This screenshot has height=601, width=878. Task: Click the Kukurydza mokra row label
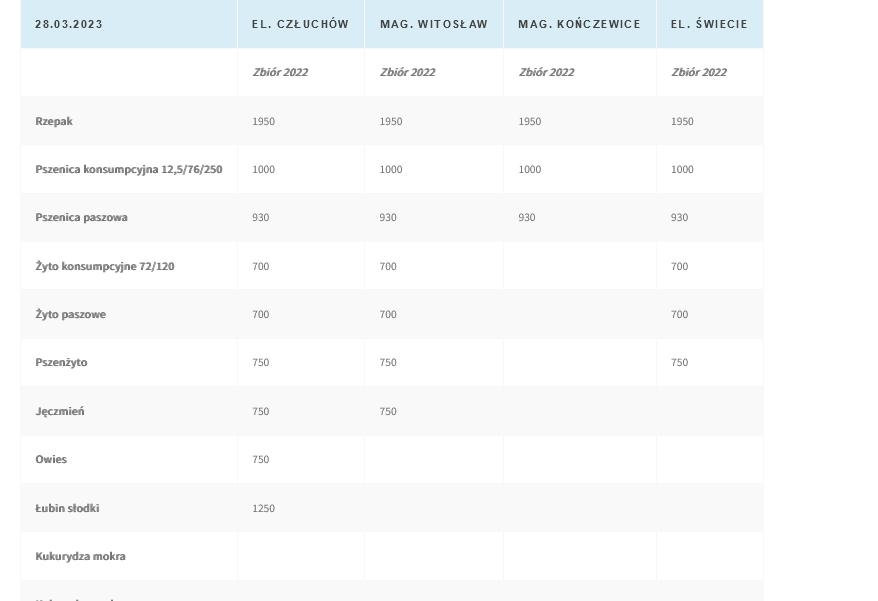[x=80, y=556]
